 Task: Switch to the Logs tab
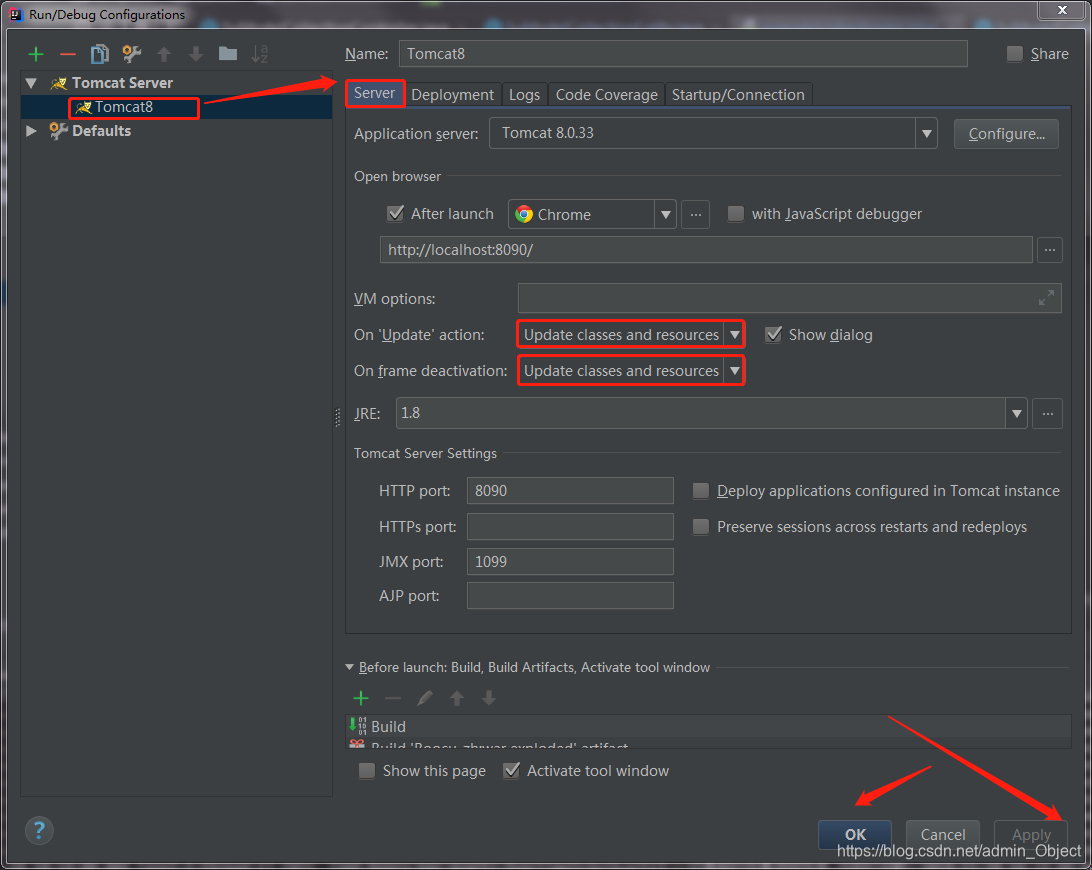(524, 95)
